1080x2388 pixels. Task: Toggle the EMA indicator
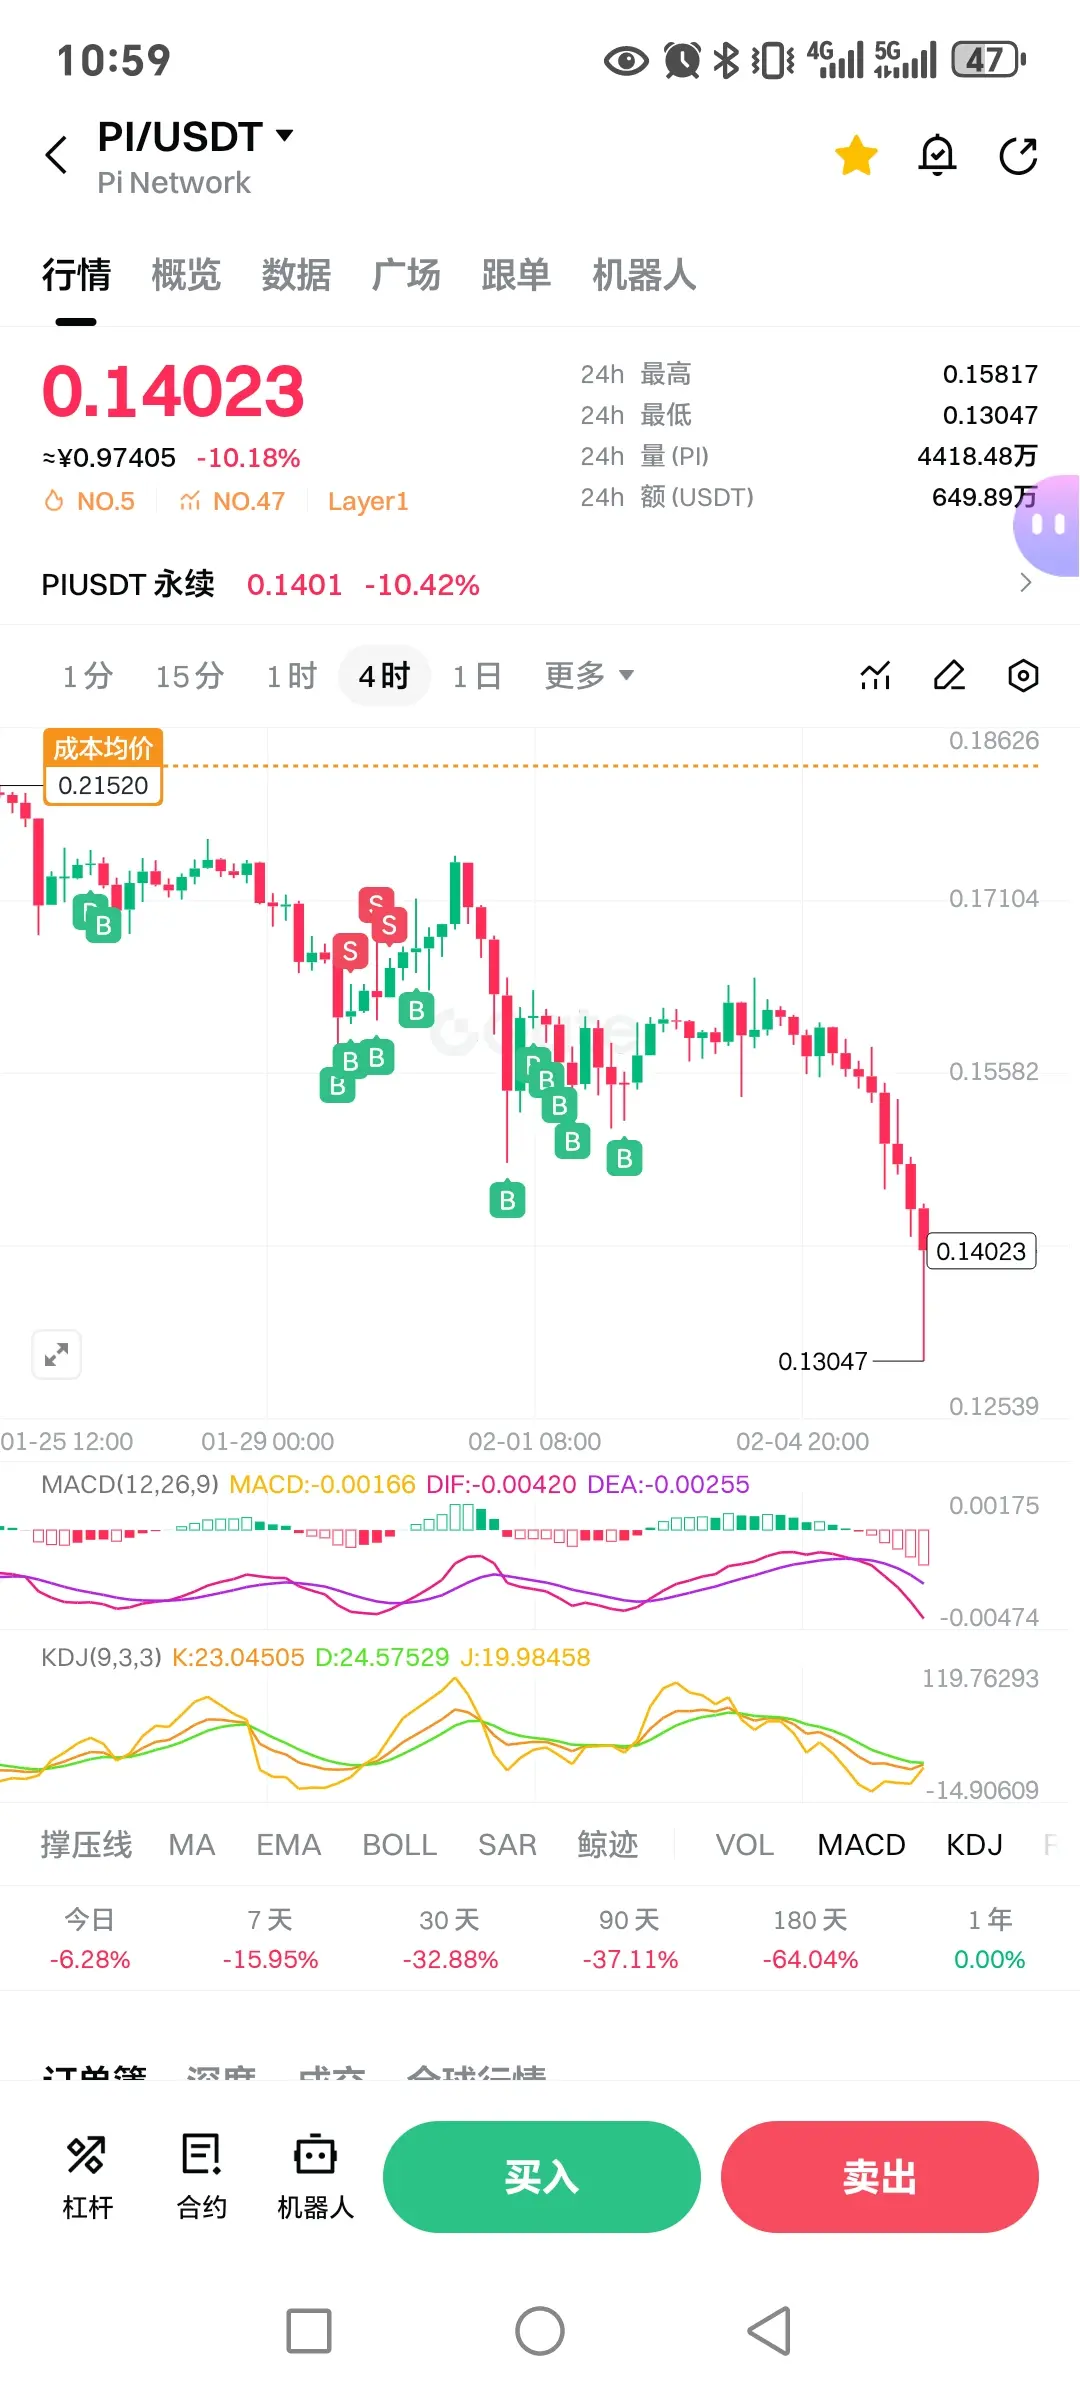click(x=288, y=1845)
